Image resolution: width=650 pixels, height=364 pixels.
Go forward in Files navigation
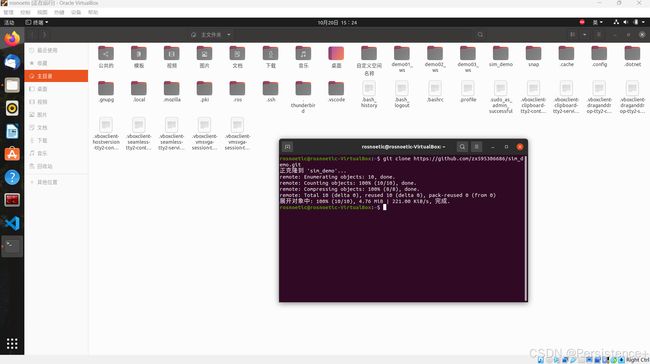44,35
